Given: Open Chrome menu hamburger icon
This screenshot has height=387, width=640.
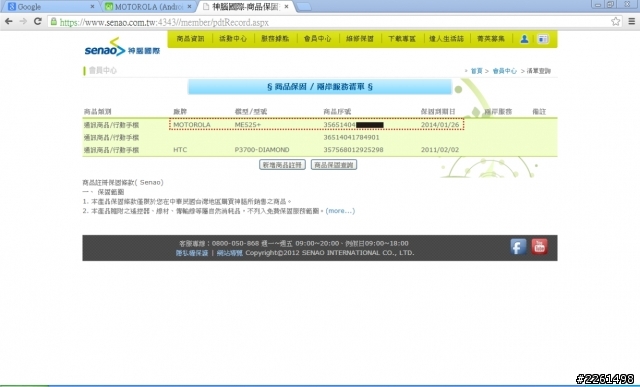Looking at the screenshot, I should pos(631,22).
